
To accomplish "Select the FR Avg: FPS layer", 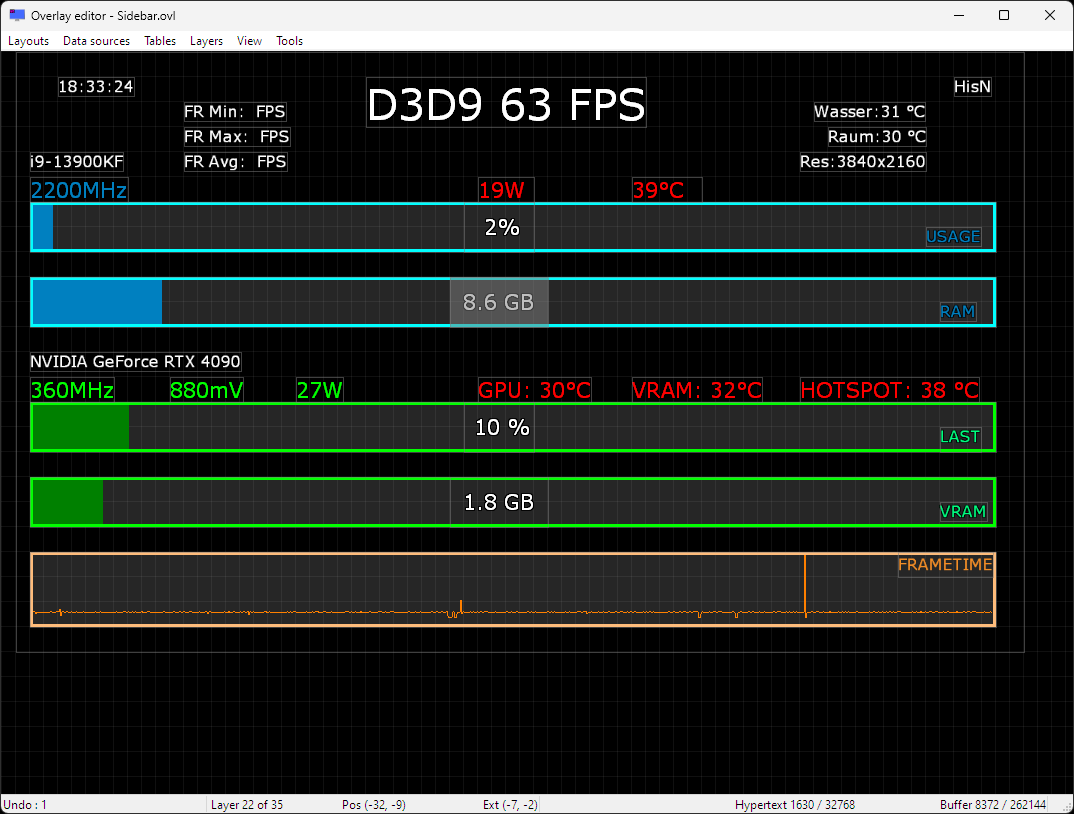I will [x=235, y=162].
